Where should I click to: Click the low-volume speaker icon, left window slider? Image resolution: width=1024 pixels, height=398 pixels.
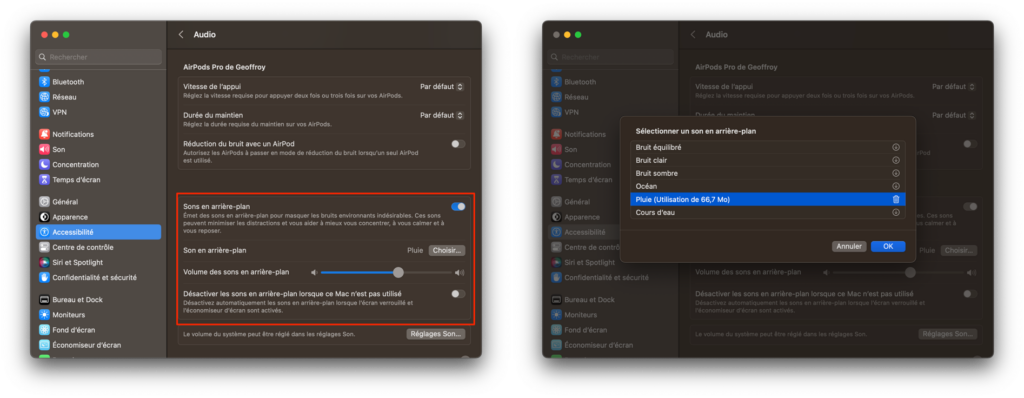click(313, 273)
